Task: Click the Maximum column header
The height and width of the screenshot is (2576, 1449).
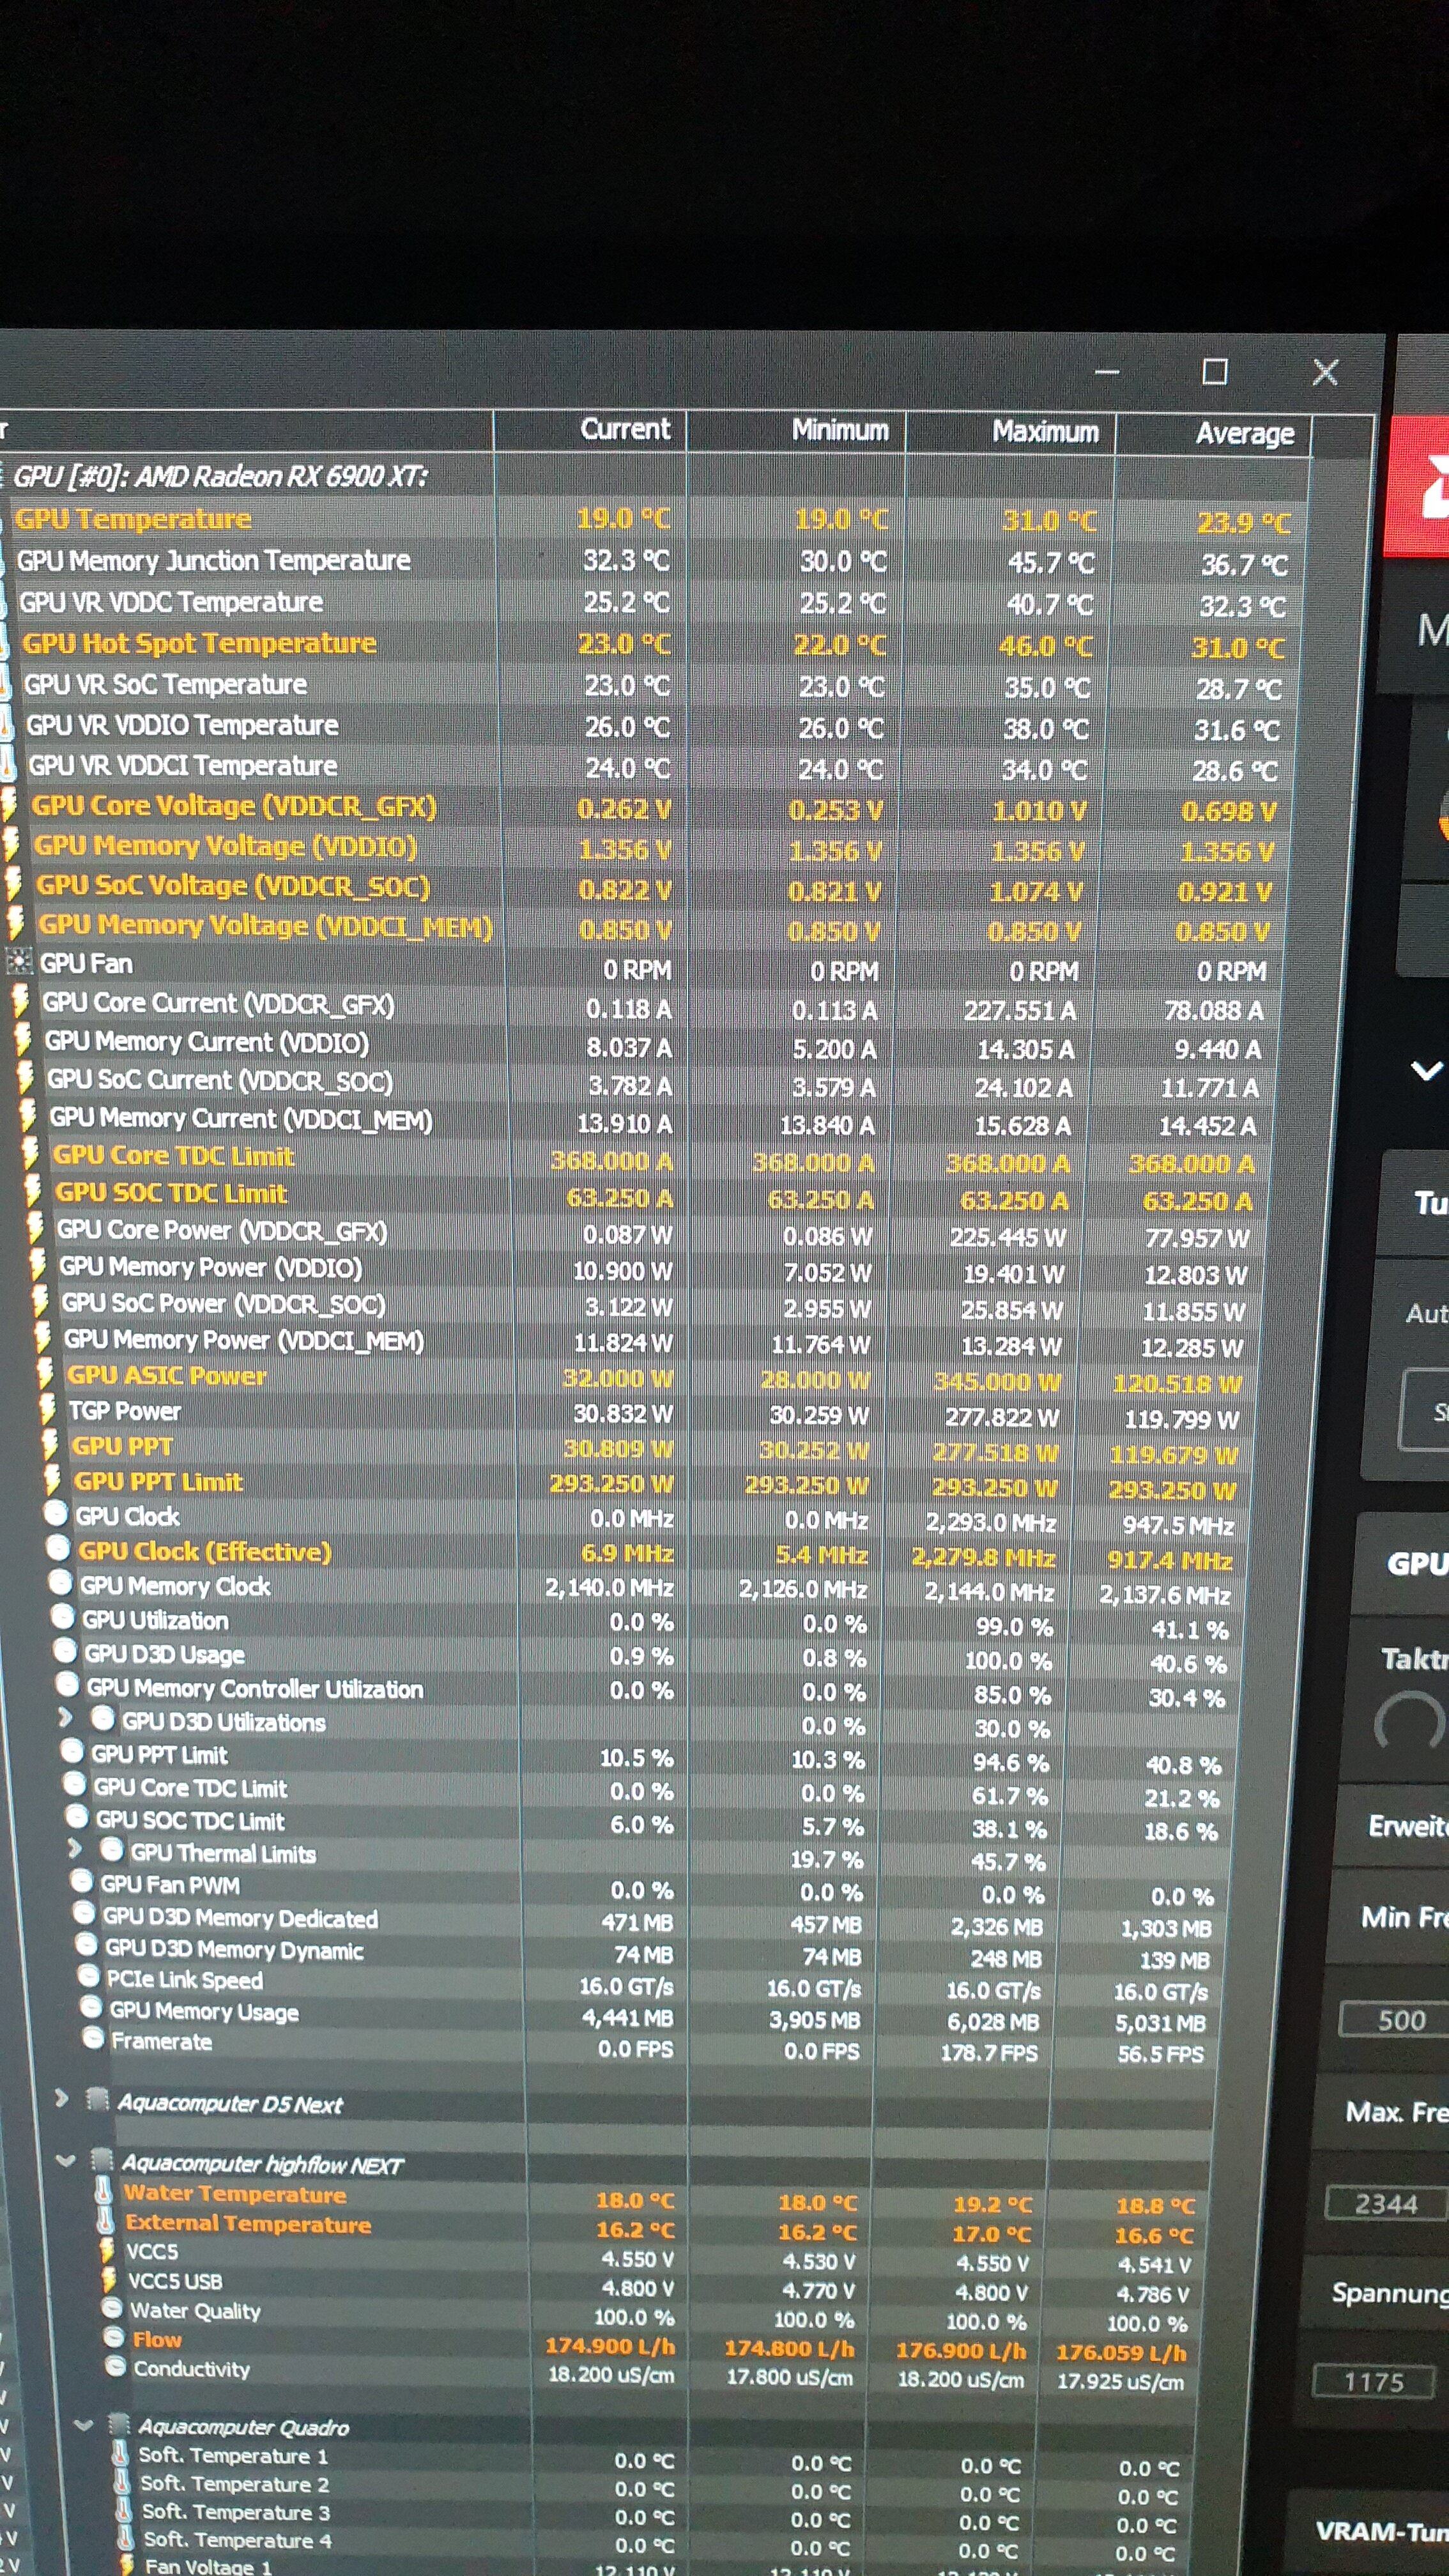Action: pyautogui.click(x=1045, y=432)
